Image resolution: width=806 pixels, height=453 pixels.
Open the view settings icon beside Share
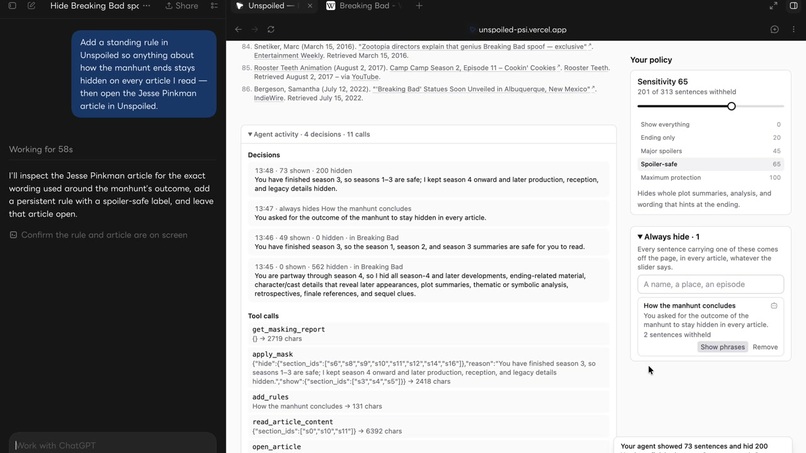pyautogui.click(x=214, y=6)
